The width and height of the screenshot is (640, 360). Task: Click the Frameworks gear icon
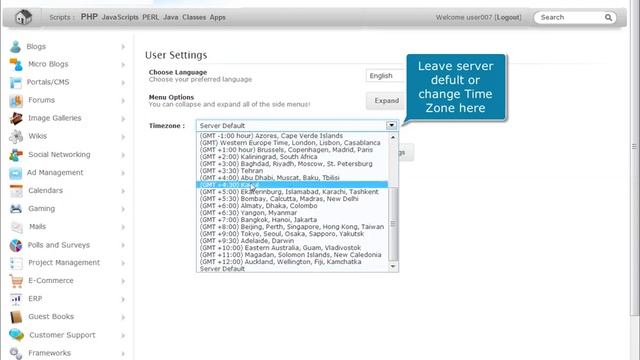click(16, 353)
